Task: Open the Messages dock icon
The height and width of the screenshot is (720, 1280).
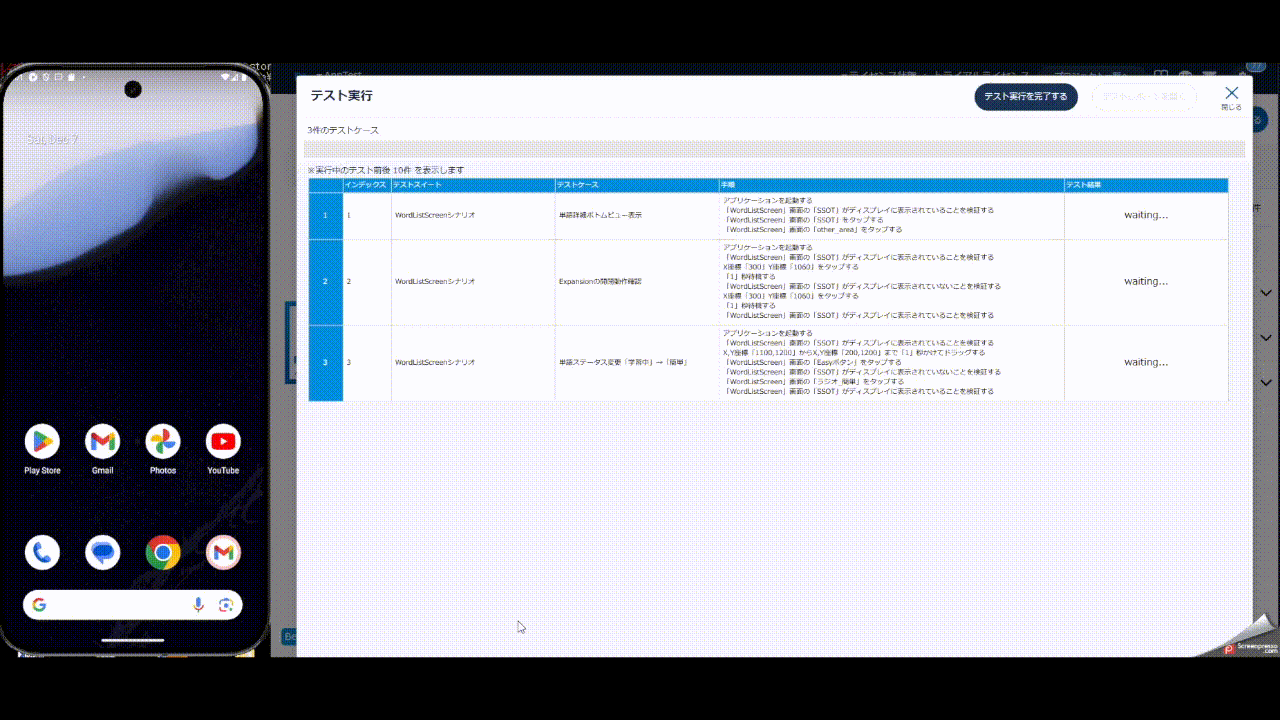Action: [x=102, y=552]
